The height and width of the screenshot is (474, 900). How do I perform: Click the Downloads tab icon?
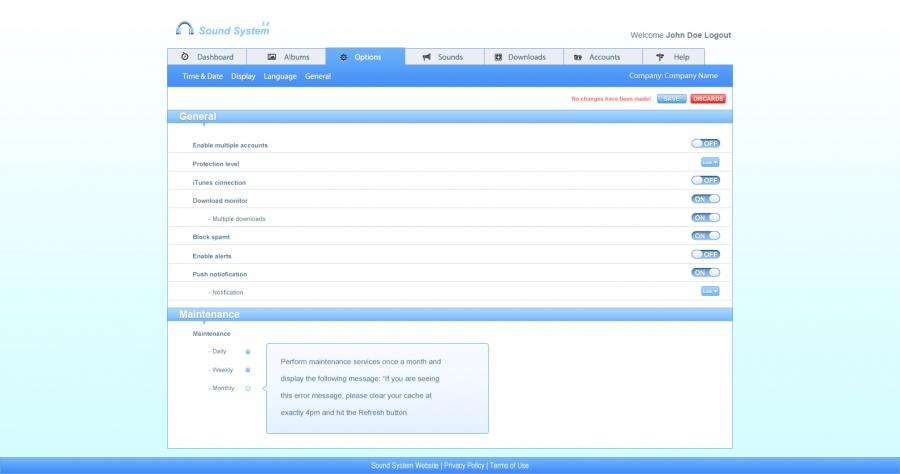(x=499, y=57)
